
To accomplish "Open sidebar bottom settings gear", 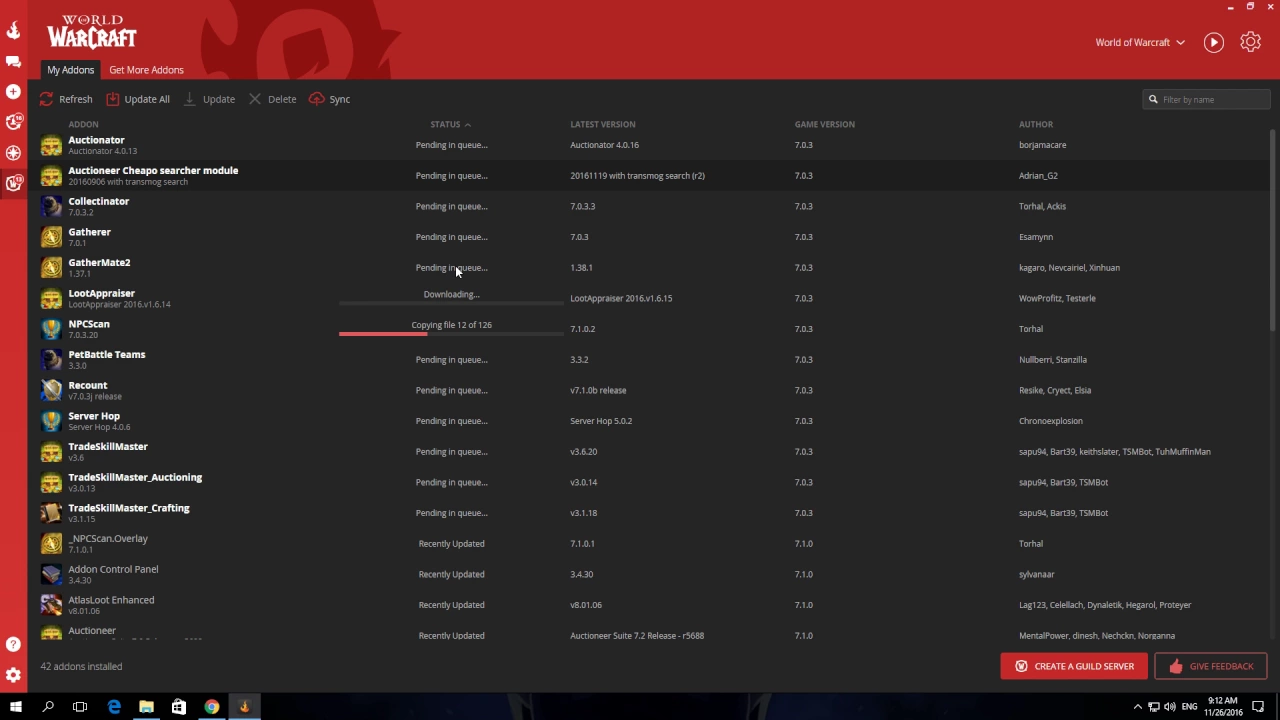I will [13, 675].
